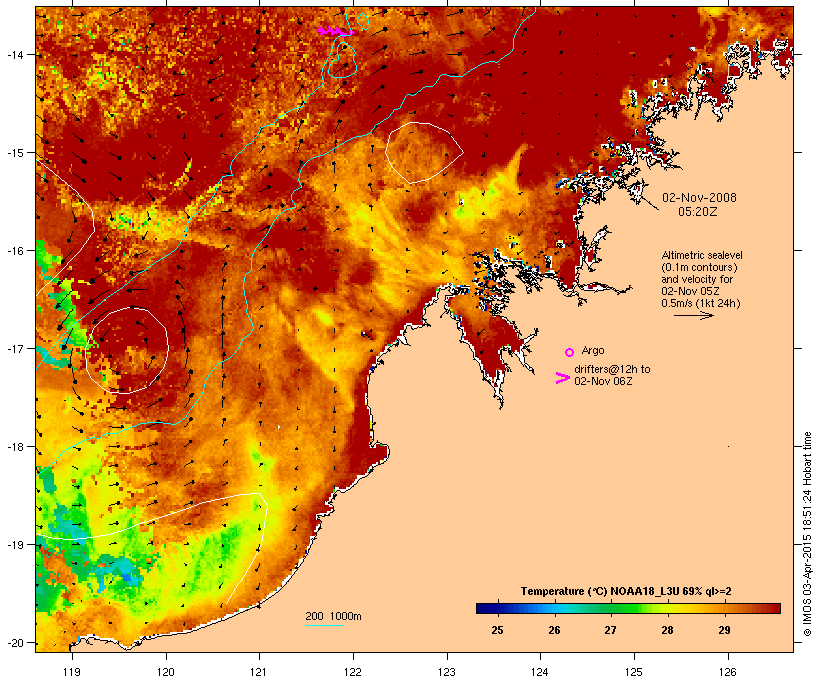The image size is (820, 680).
Task: Click the 120 longitude axis label
Action: click(x=166, y=672)
